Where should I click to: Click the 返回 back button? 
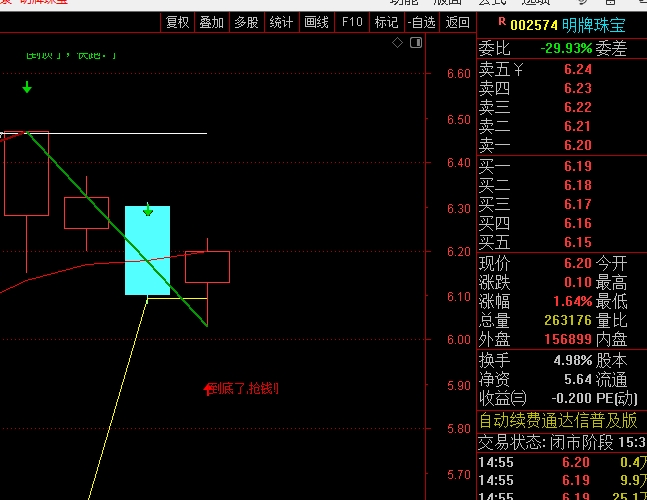click(457, 22)
